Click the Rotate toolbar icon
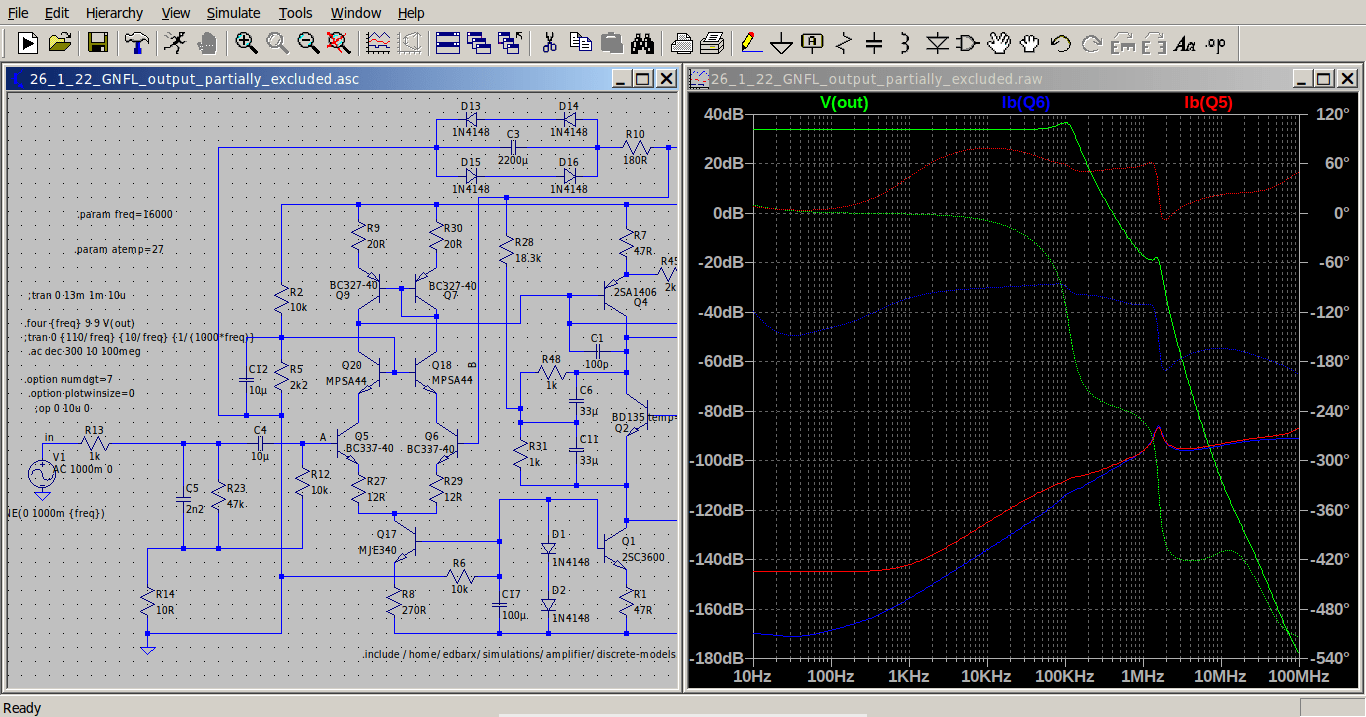 tap(1123, 43)
